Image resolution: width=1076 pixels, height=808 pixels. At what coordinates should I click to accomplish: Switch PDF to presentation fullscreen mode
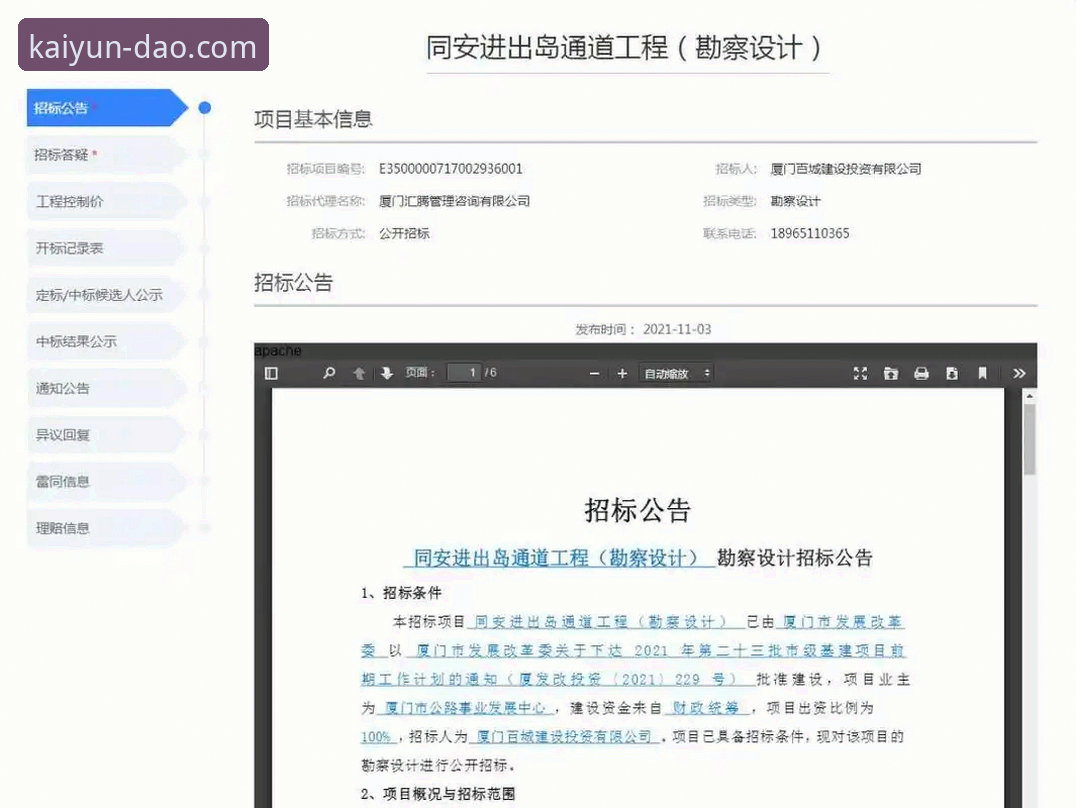[860, 373]
